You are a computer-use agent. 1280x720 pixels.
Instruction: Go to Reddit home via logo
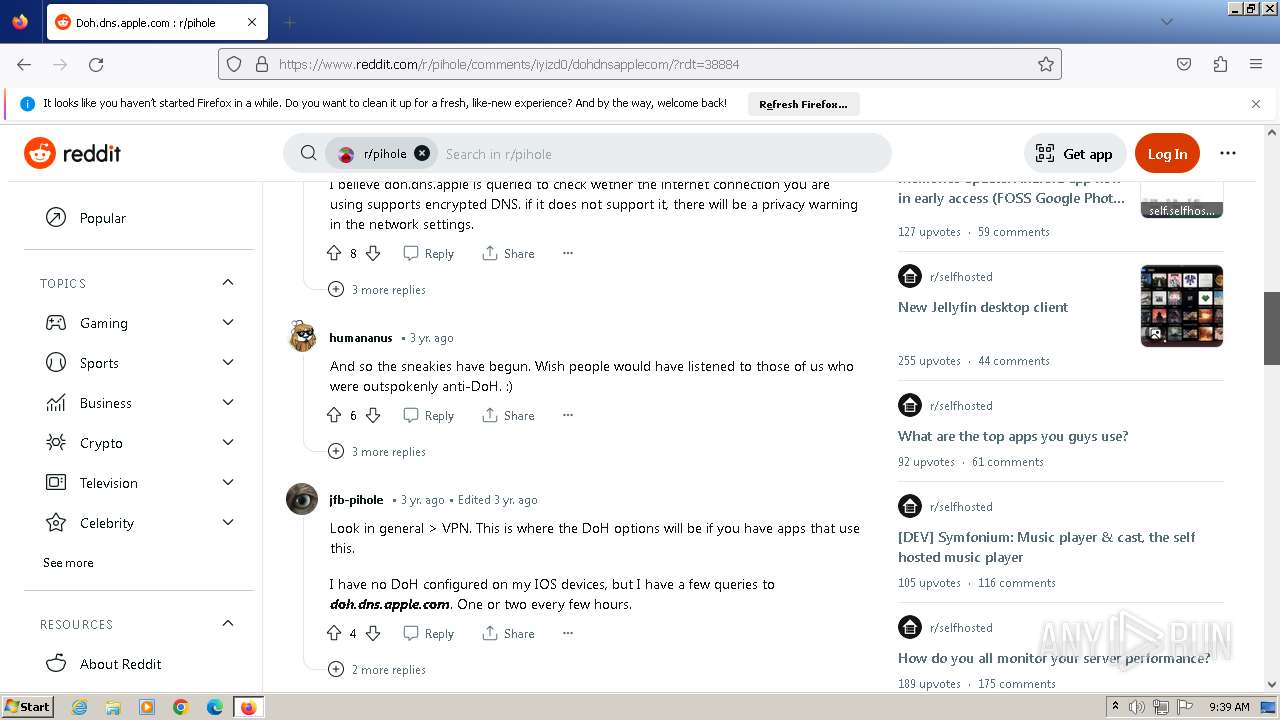pyautogui.click(x=72, y=153)
